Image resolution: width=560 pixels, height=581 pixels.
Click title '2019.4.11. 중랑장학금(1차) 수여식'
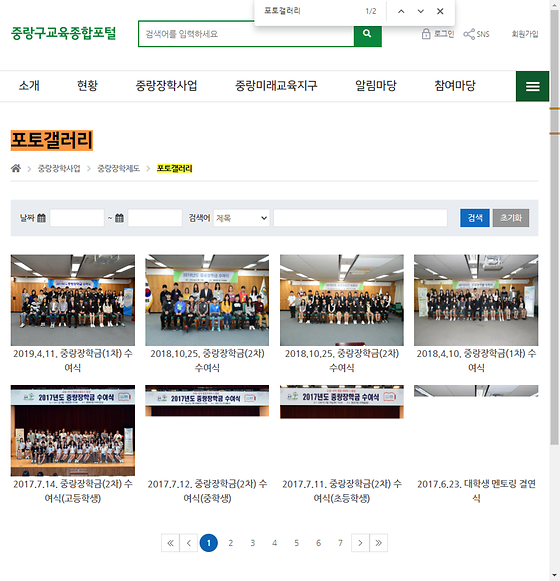pyautogui.click(x=73, y=361)
